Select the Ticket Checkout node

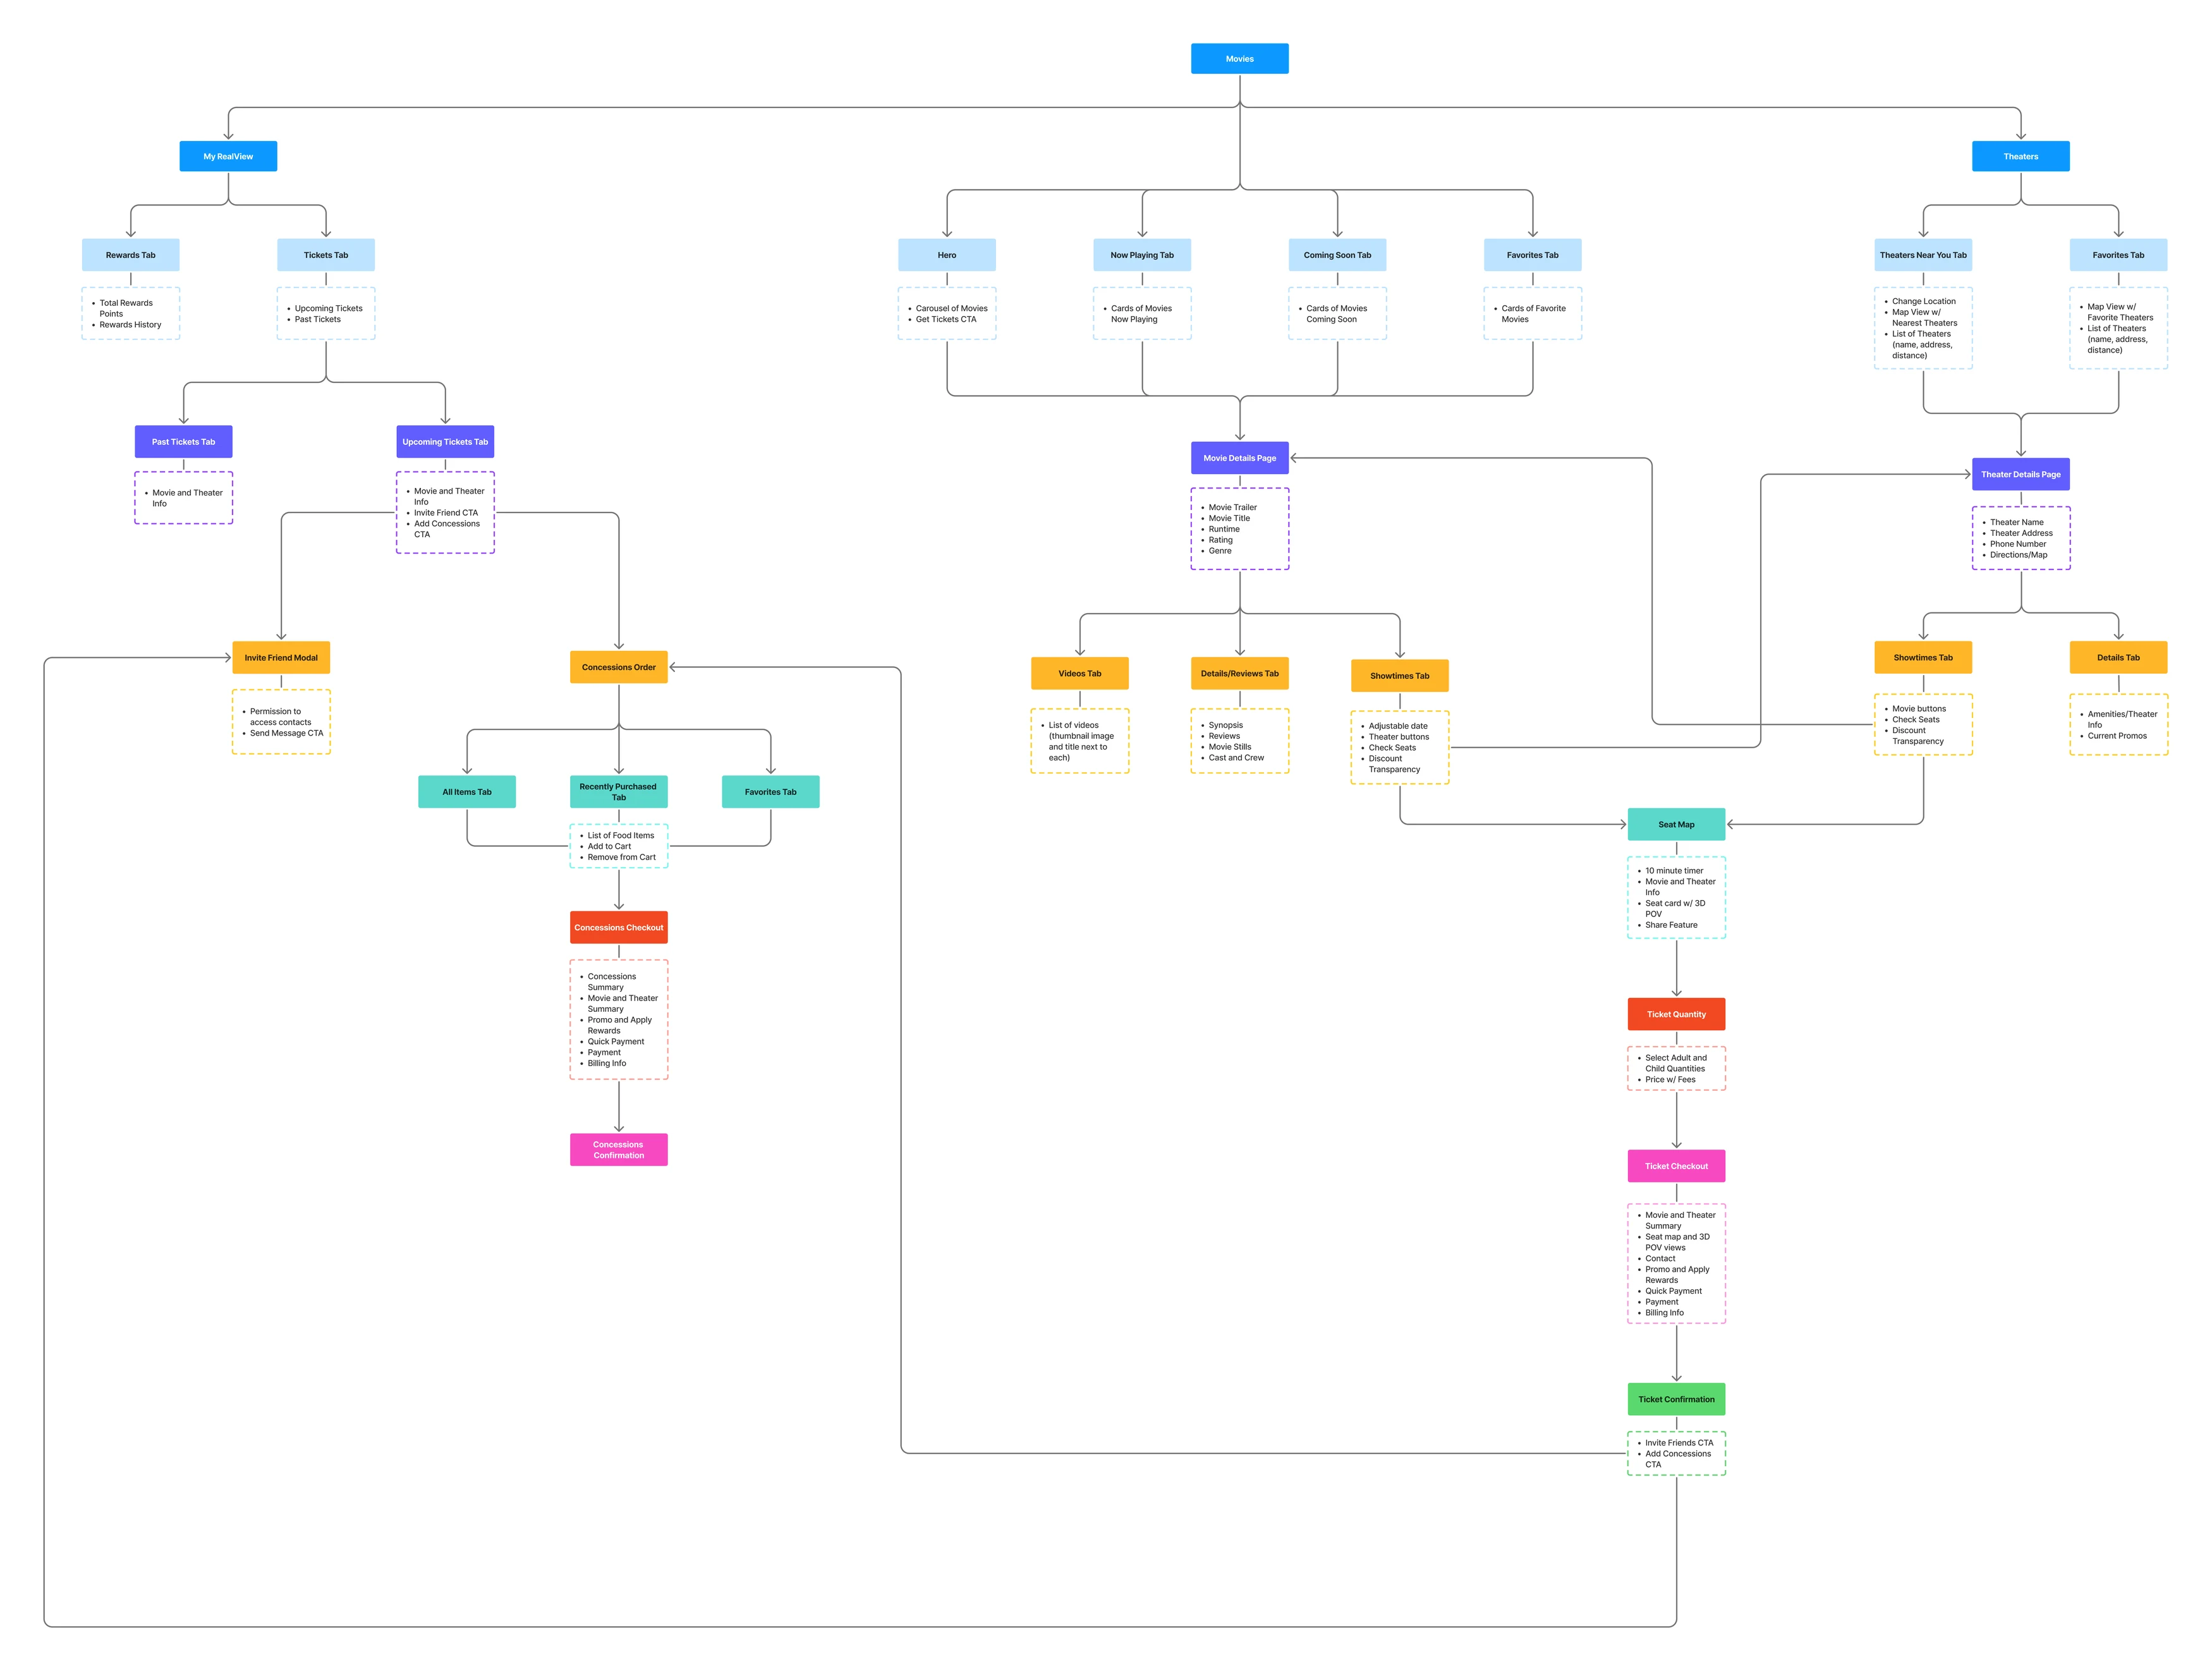[1676, 1166]
